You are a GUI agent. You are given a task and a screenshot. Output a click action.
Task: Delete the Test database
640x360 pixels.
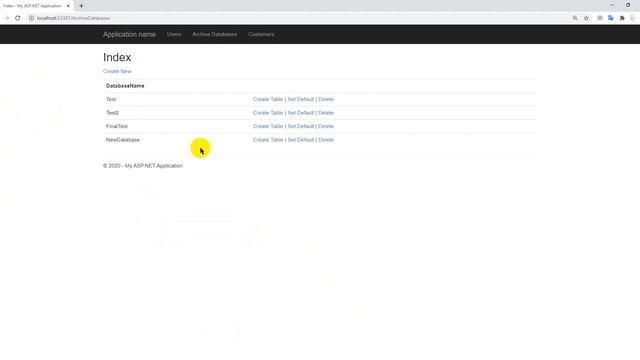tap(326, 99)
